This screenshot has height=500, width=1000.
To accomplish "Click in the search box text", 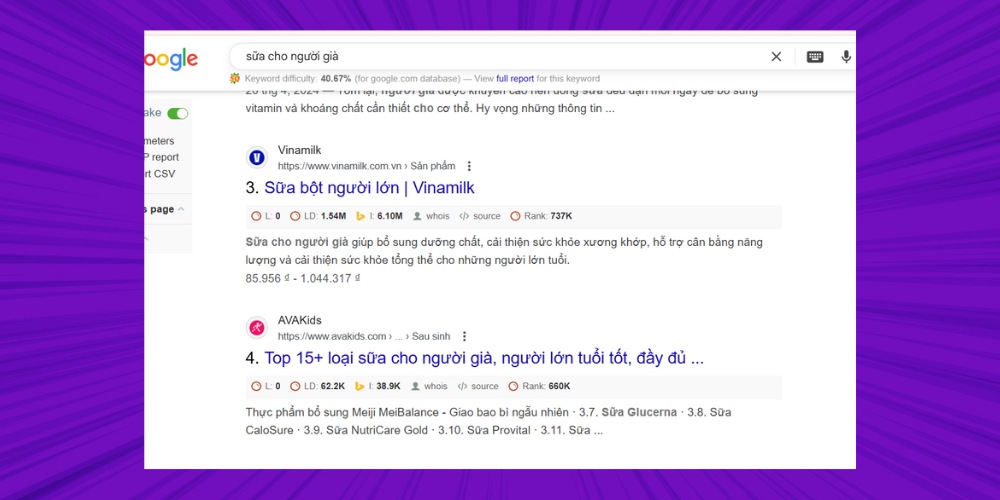I will tap(292, 57).
